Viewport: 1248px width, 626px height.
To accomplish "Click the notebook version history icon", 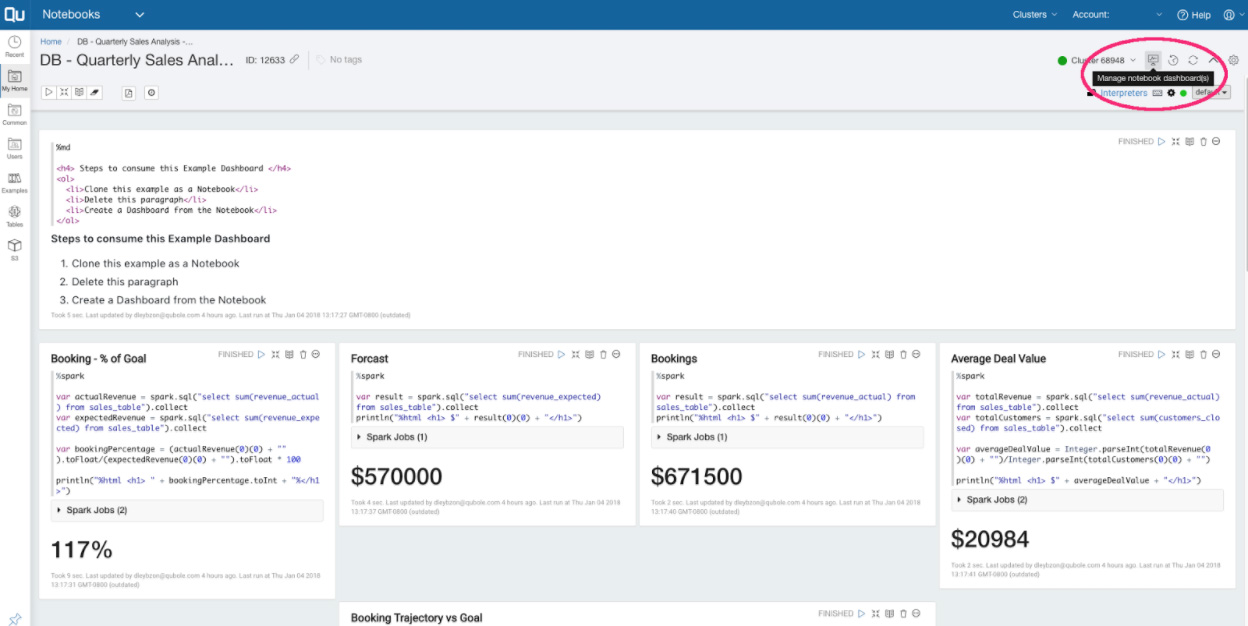I will click(1174, 60).
